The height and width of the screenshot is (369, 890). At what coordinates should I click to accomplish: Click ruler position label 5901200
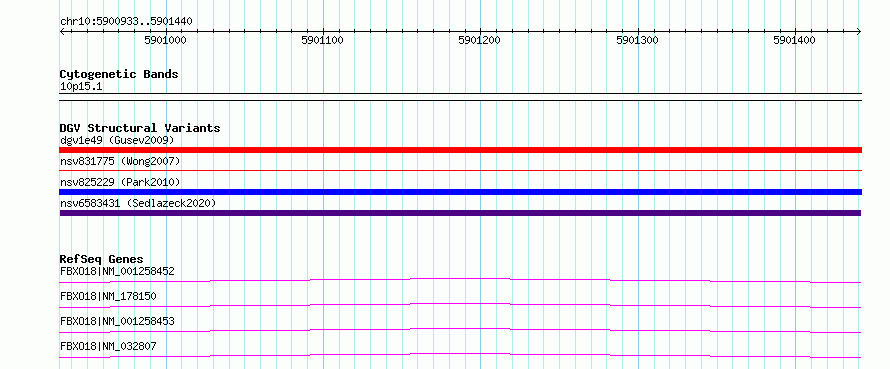pyautogui.click(x=480, y=40)
